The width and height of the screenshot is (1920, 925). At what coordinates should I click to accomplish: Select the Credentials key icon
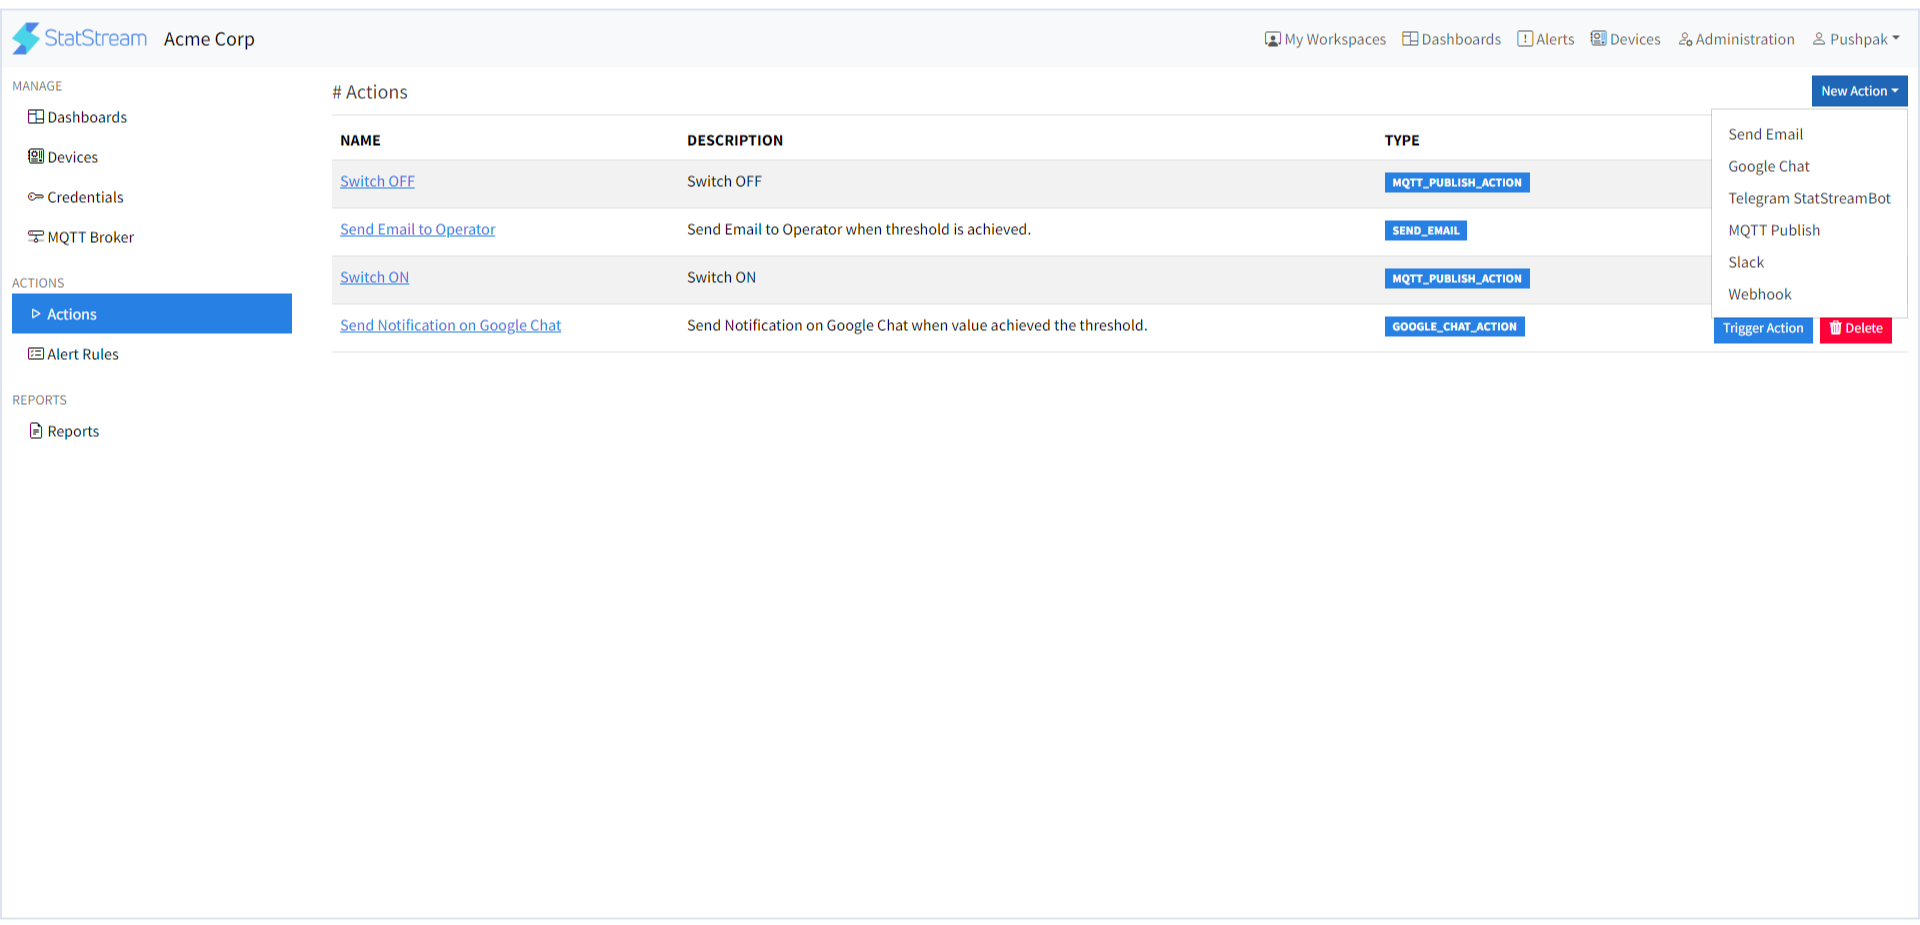pyautogui.click(x=36, y=197)
